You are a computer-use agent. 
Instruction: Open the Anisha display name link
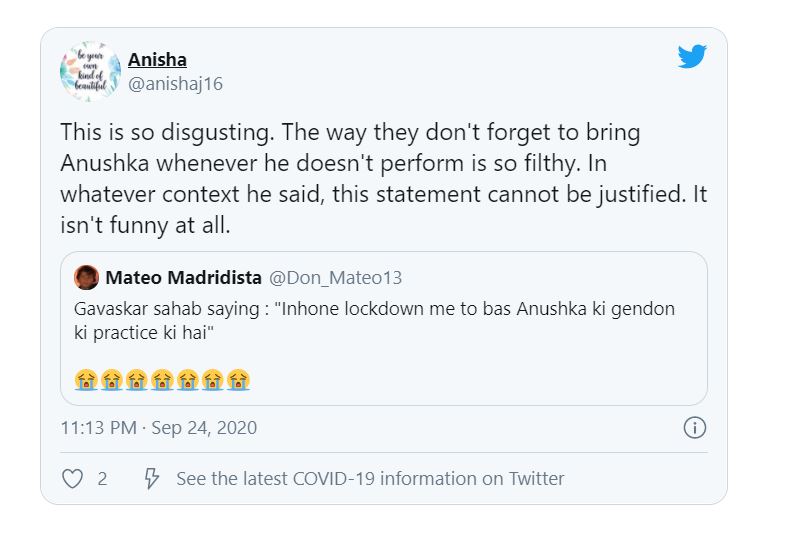[x=157, y=59]
